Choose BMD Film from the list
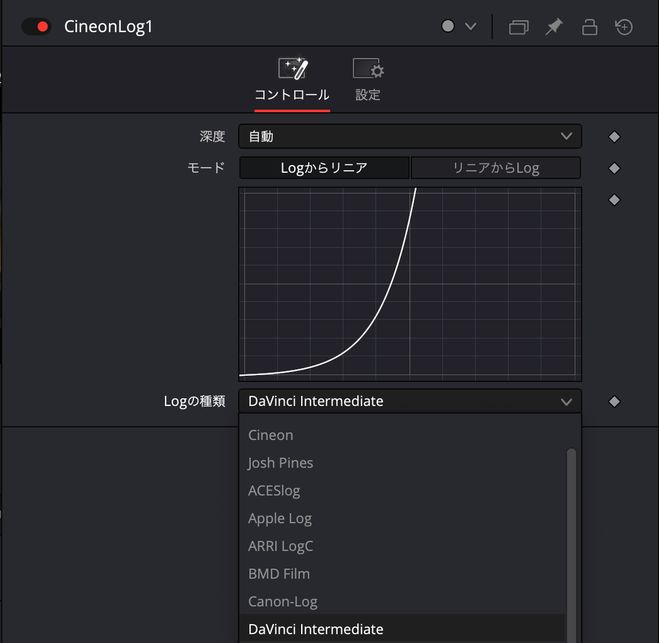The height and width of the screenshot is (643, 659). point(401,574)
